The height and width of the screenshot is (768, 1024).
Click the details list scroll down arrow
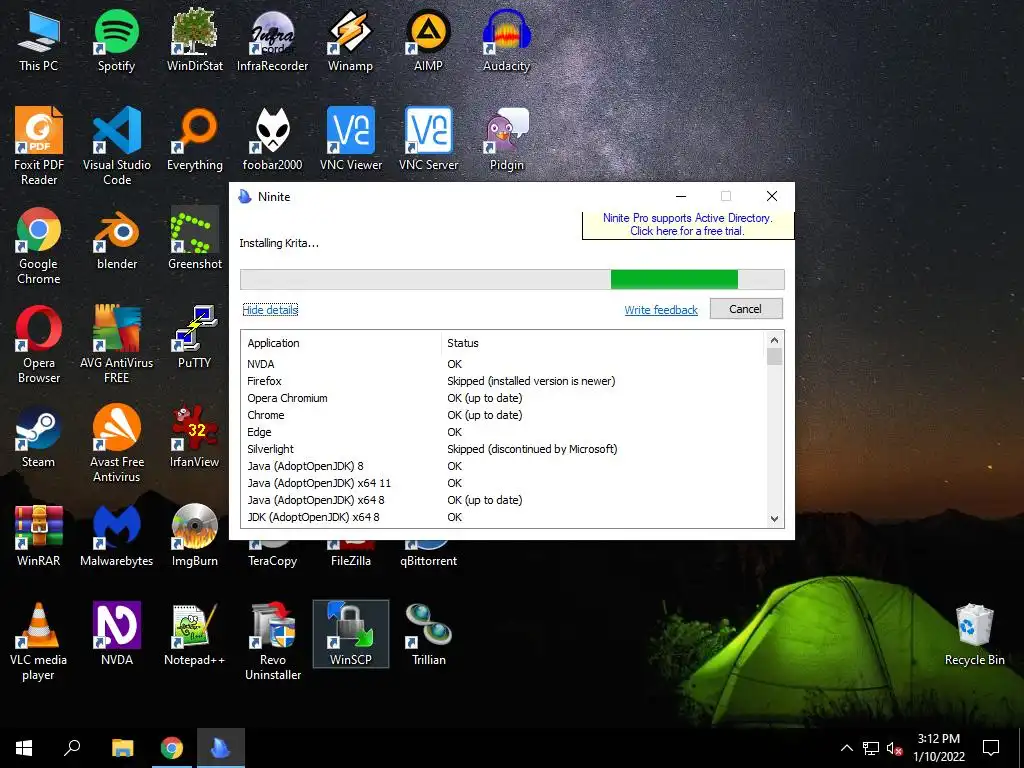tap(774, 519)
